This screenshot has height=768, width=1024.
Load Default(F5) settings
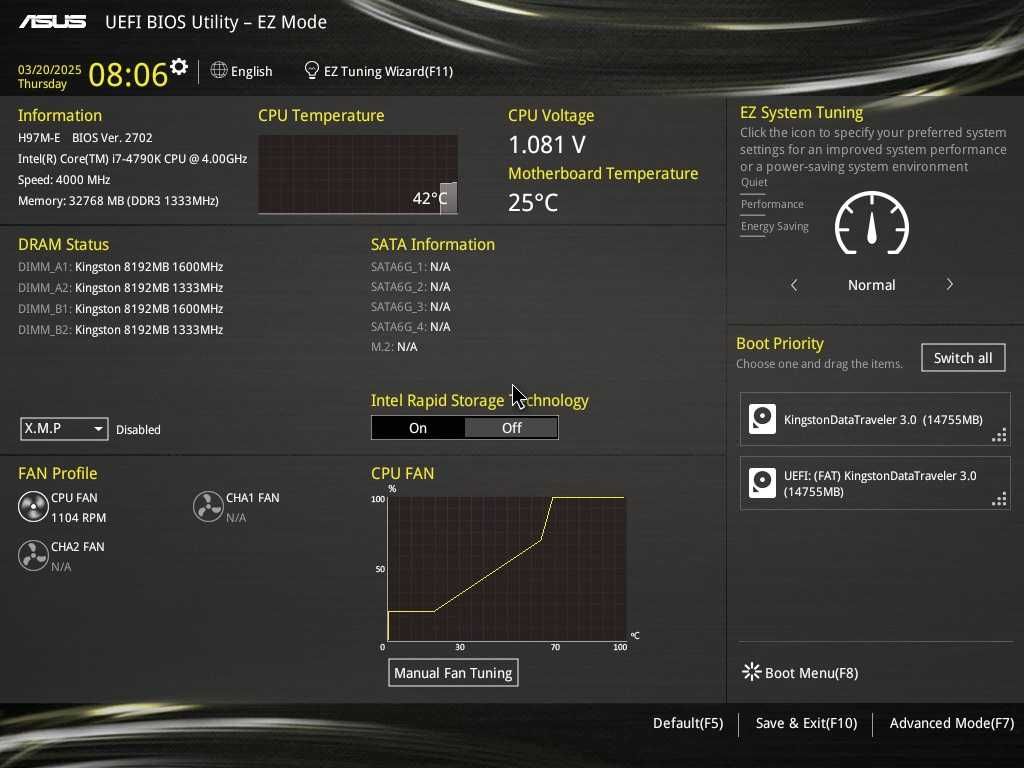click(x=688, y=724)
